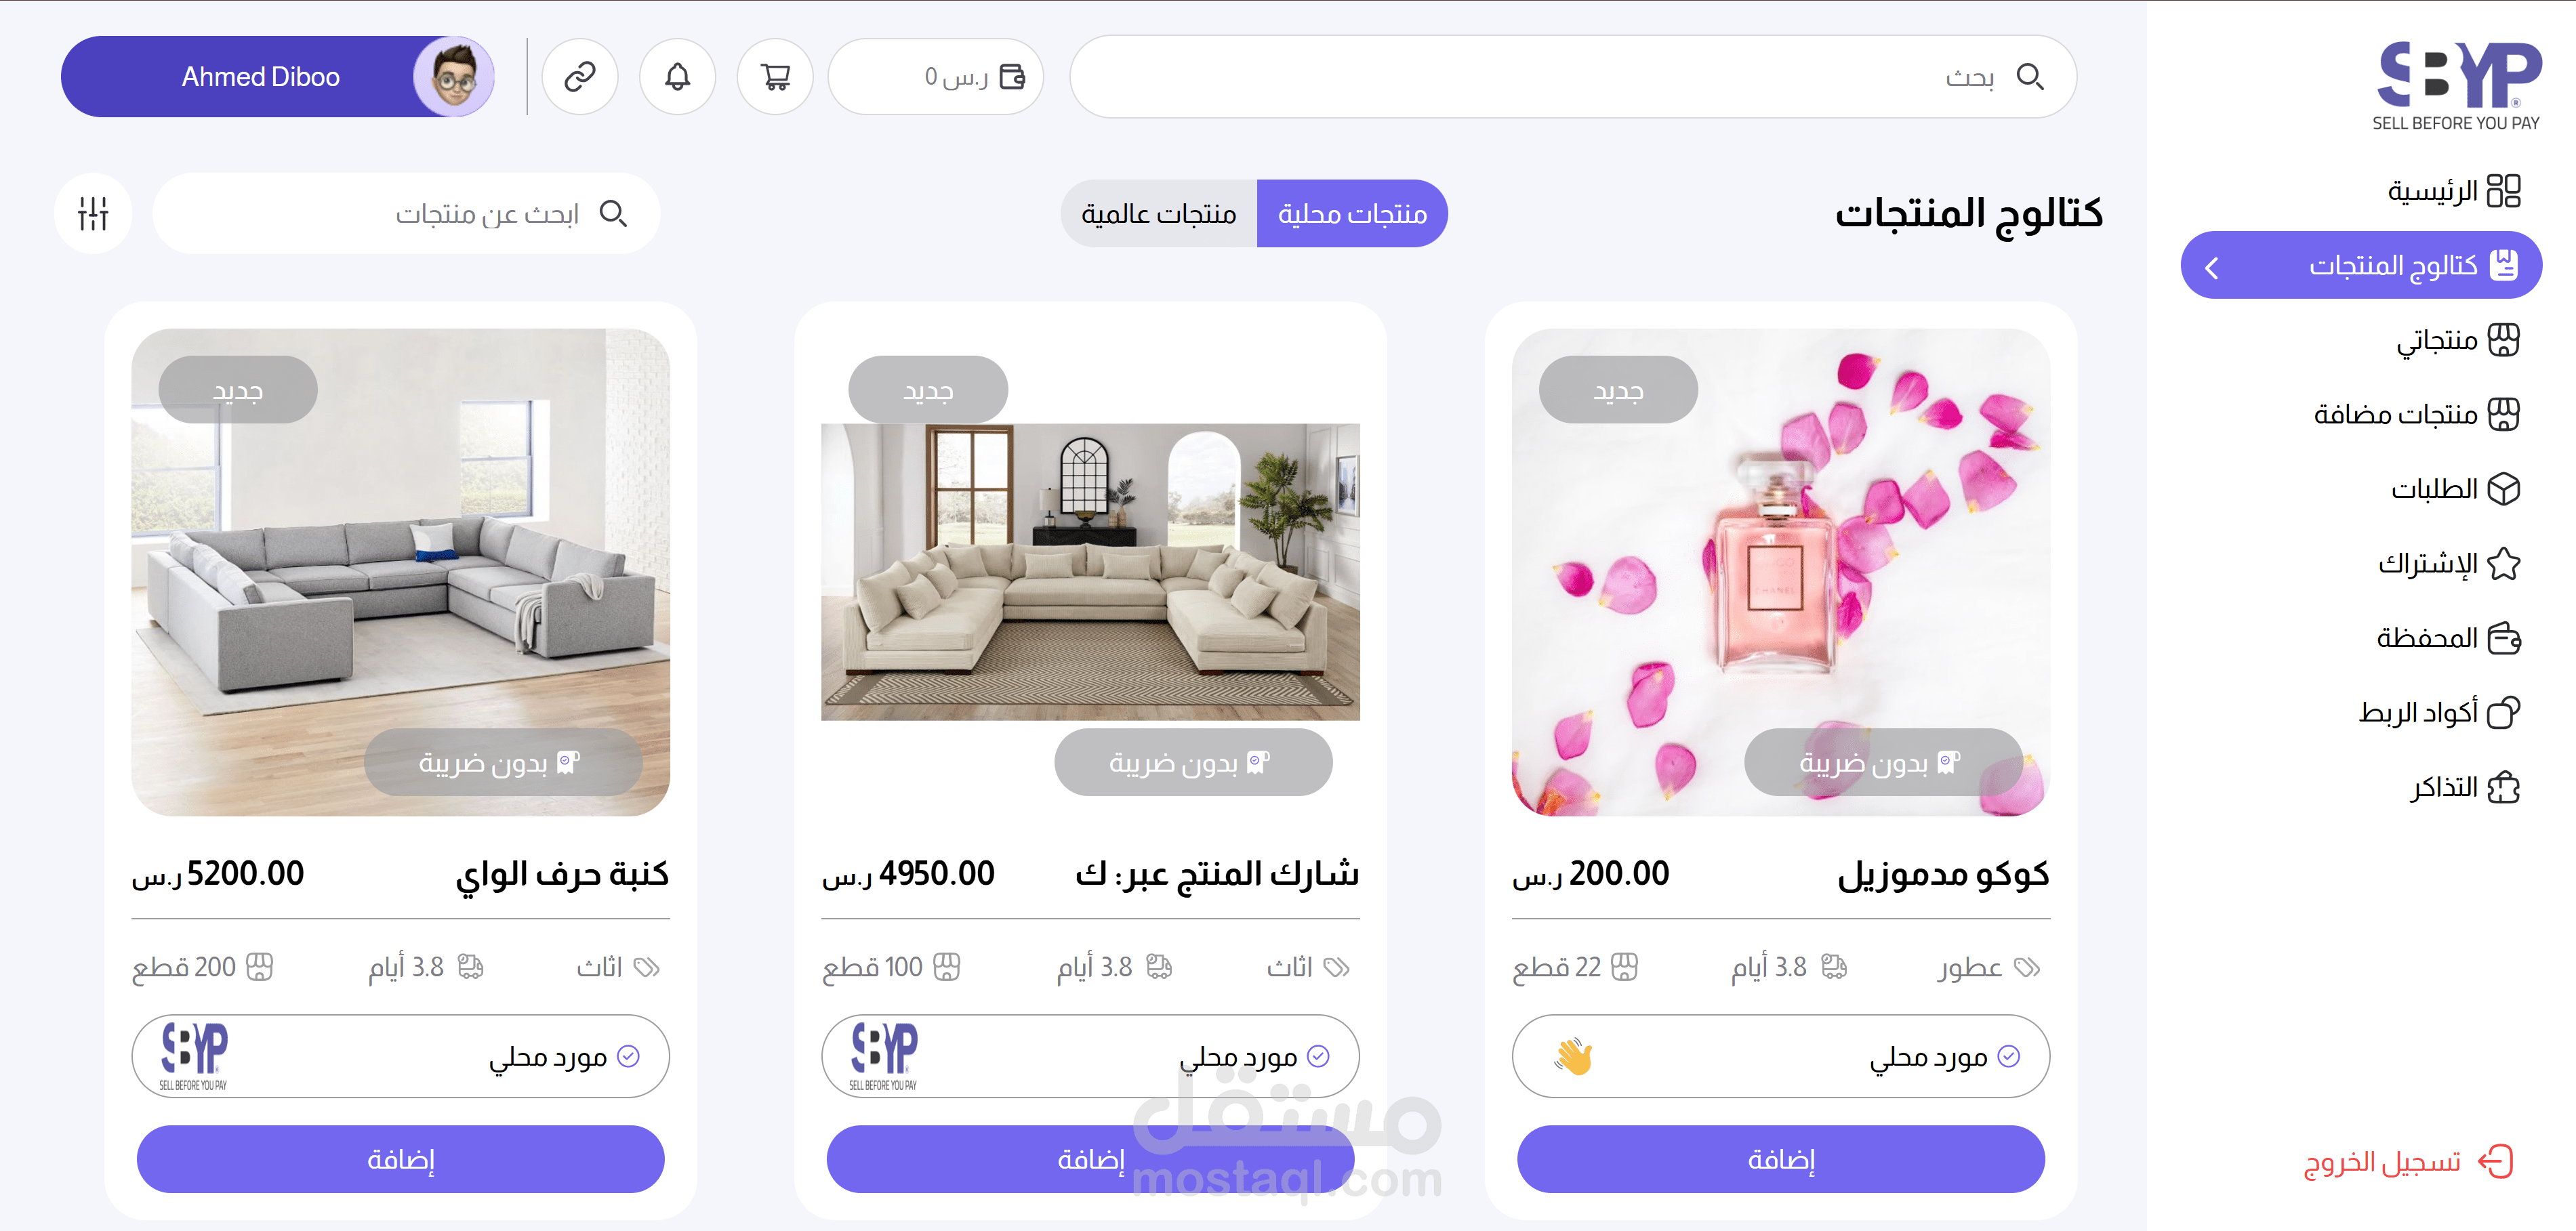Open المحفظة in the sidebar menu
The image size is (2576, 1231).
coord(2448,638)
